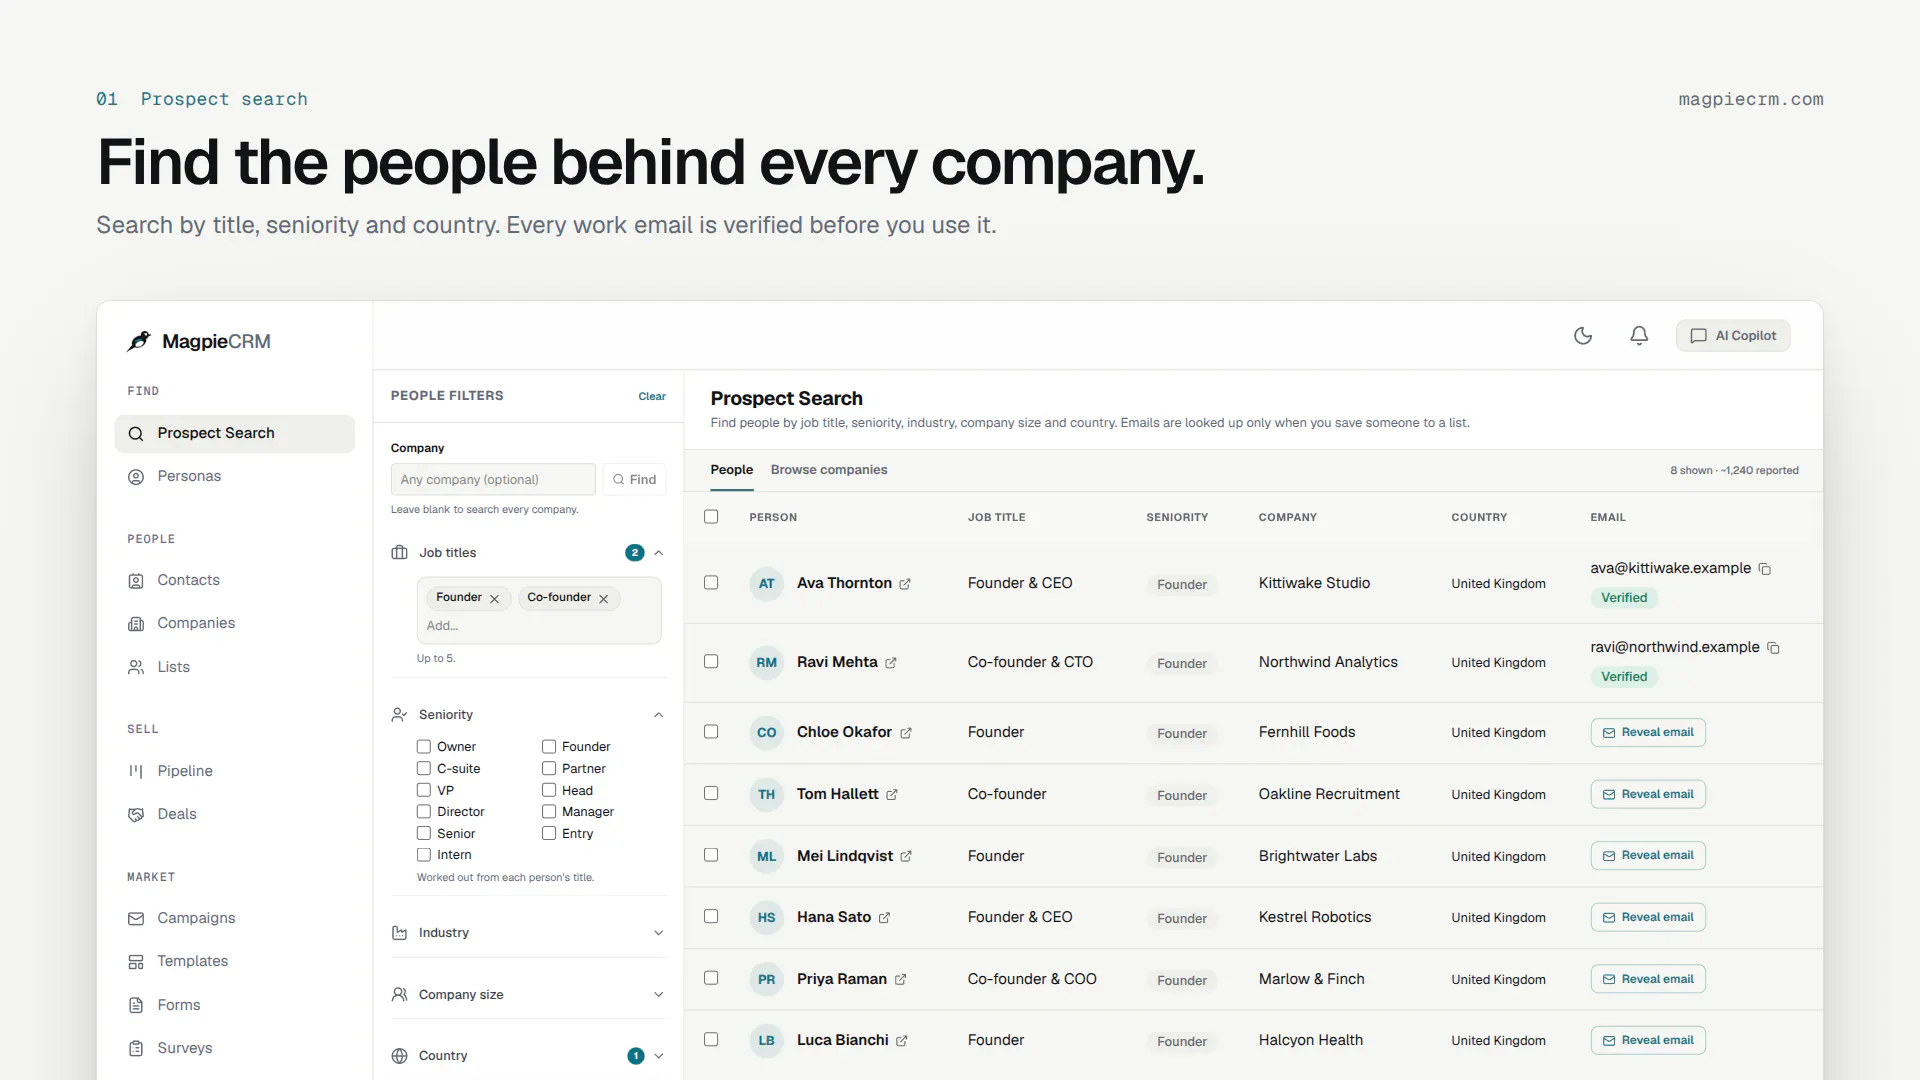Expand the Country filter

click(659, 1056)
